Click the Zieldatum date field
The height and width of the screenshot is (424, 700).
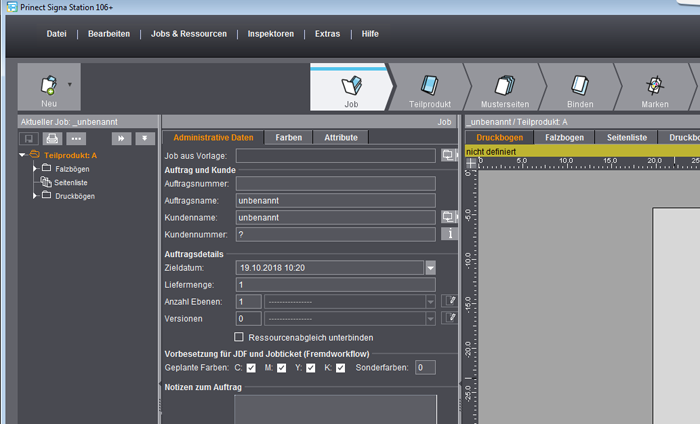(x=330, y=268)
